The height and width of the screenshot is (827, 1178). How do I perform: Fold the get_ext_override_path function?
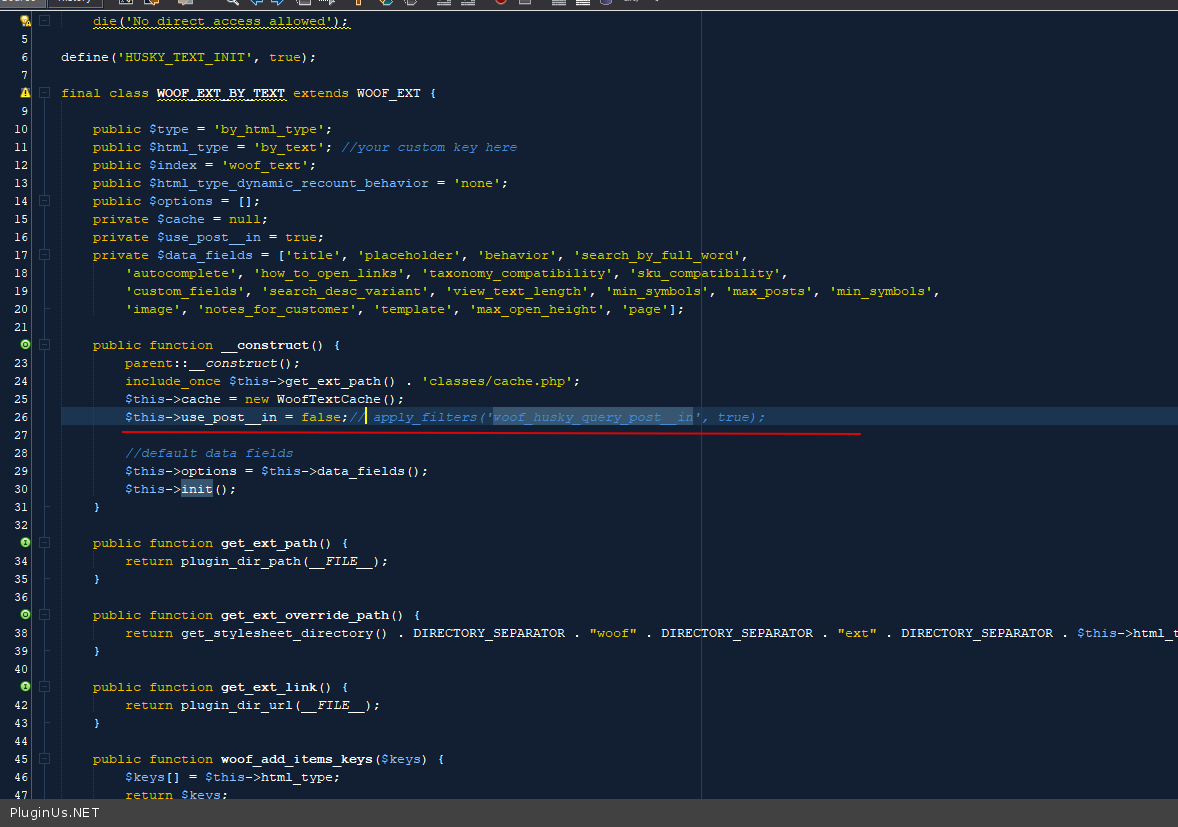pos(44,615)
